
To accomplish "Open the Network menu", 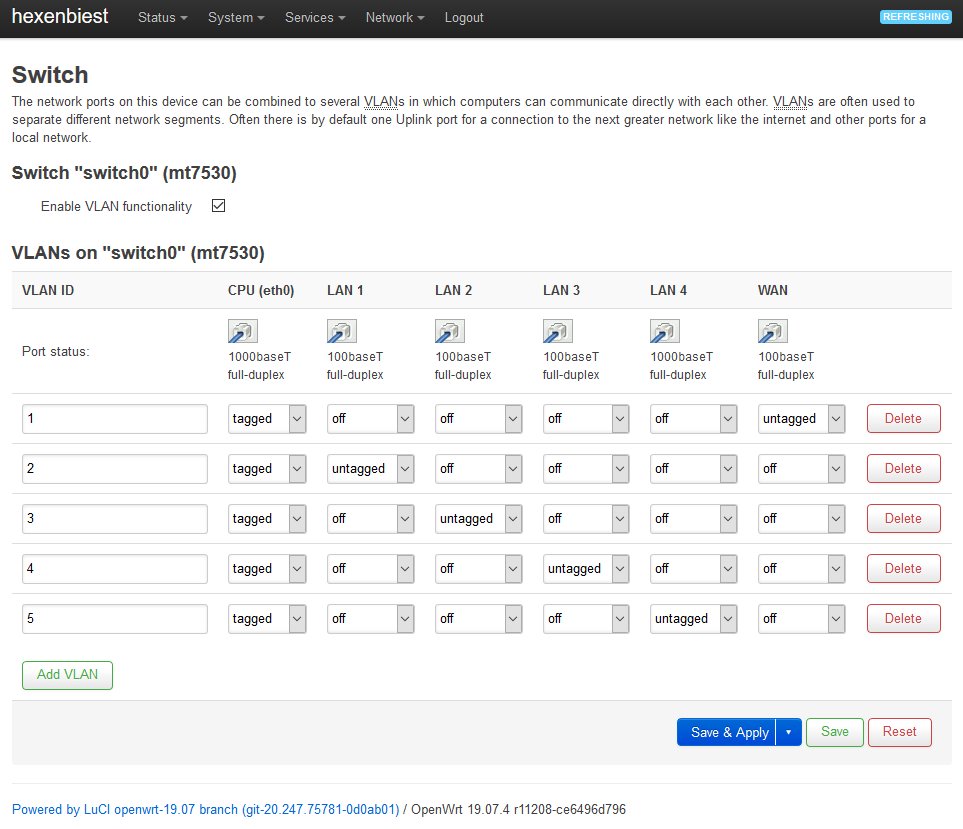I will click(x=395, y=18).
